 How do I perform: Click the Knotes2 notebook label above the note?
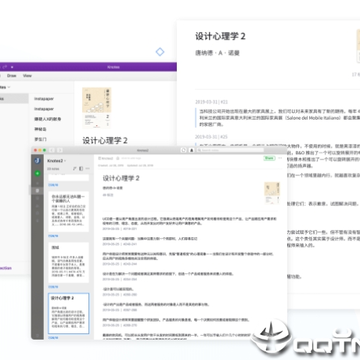click(106, 158)
